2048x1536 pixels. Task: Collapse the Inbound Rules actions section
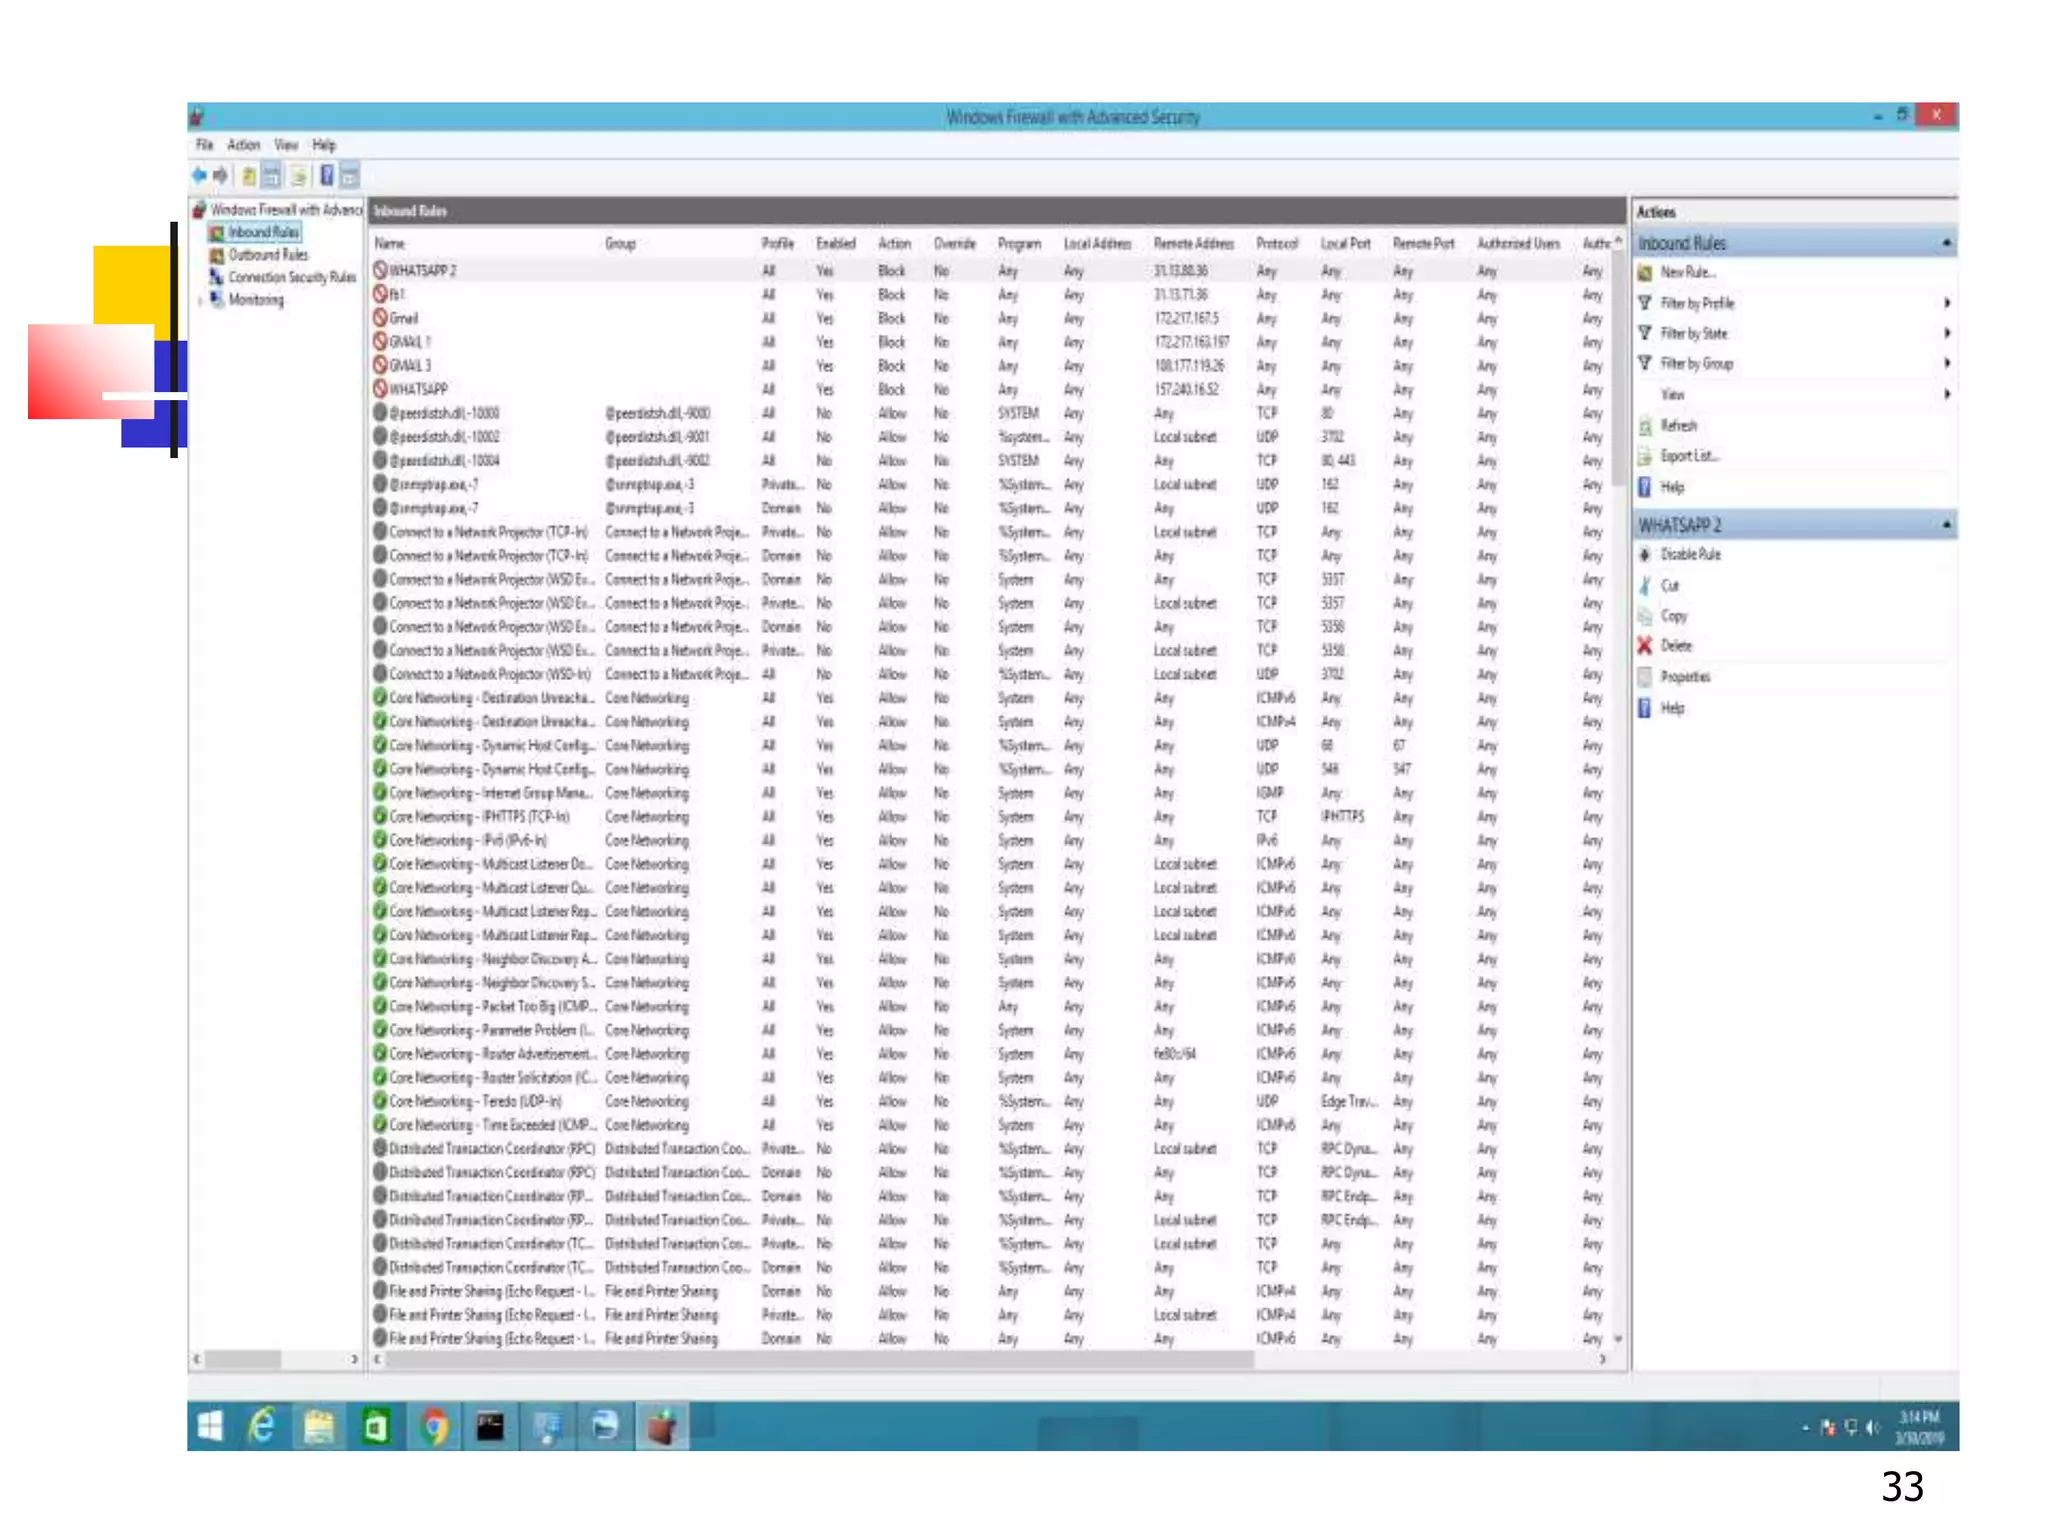[x=1946, y=243]
